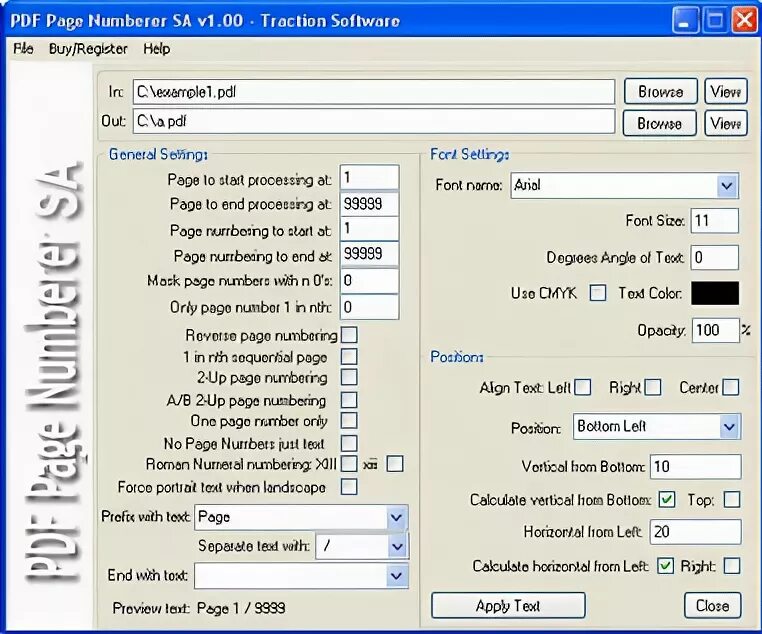Check One page number only
762x634 pixels.
coord(349,420)
